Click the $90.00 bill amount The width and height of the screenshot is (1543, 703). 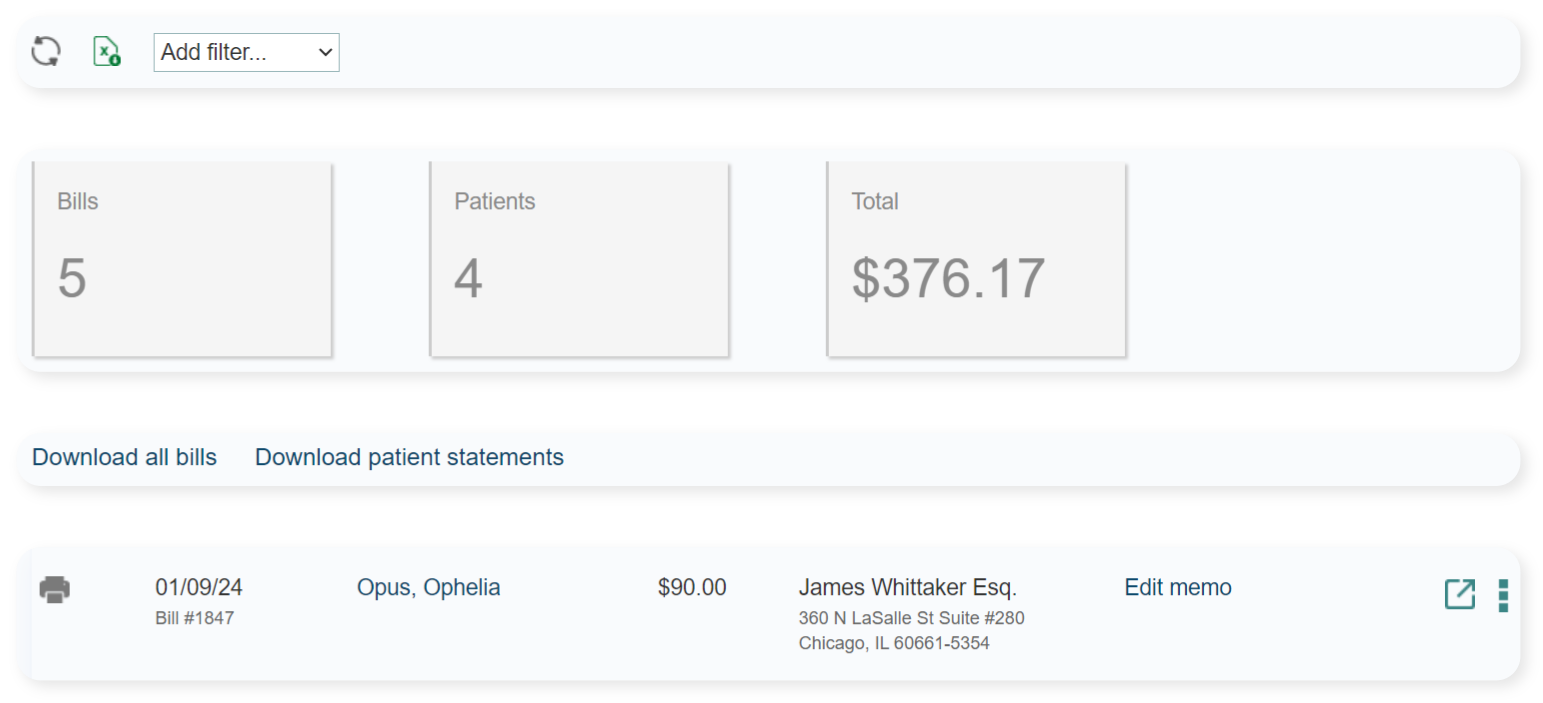(692, 588)
